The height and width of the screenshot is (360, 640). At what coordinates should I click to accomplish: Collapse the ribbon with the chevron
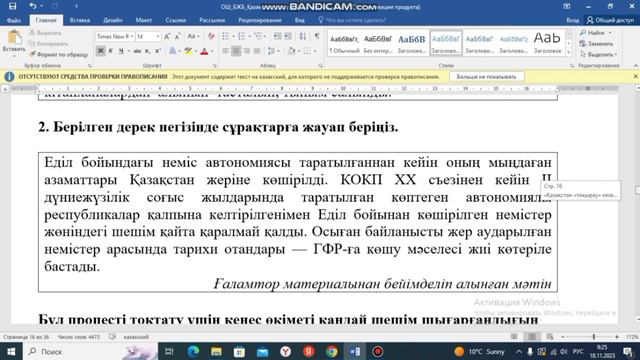click(x=636, y=65)
